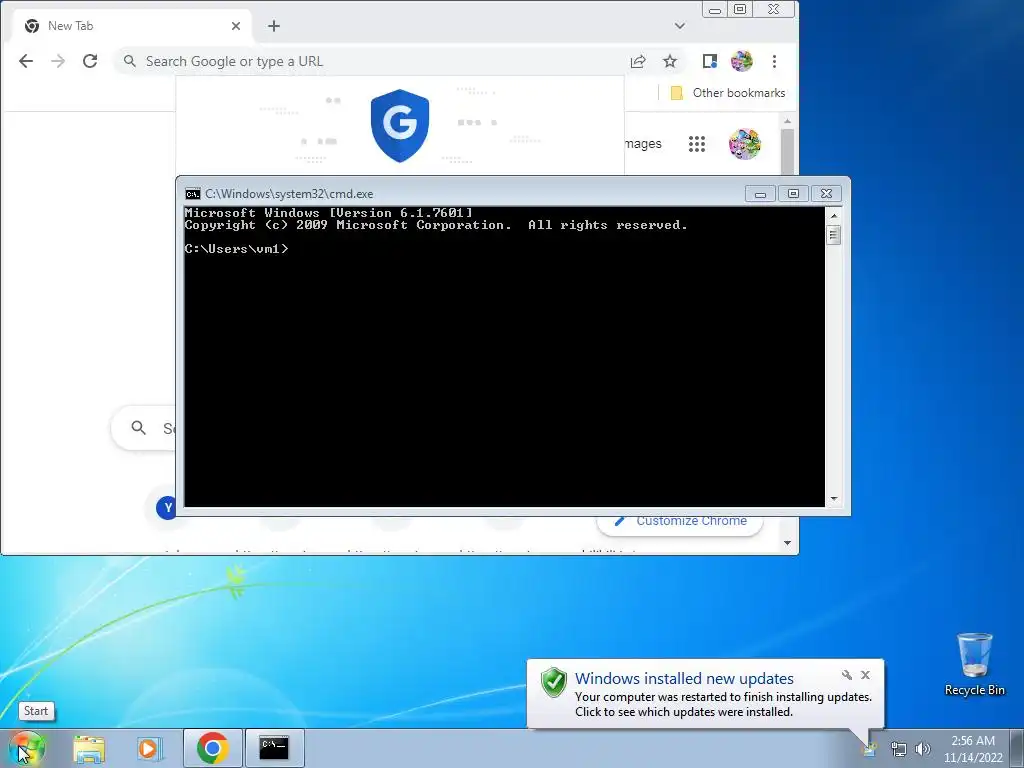Open Other bookmarks folder
The height and width of the screenshot is (768, 1024).
point(728,93)
